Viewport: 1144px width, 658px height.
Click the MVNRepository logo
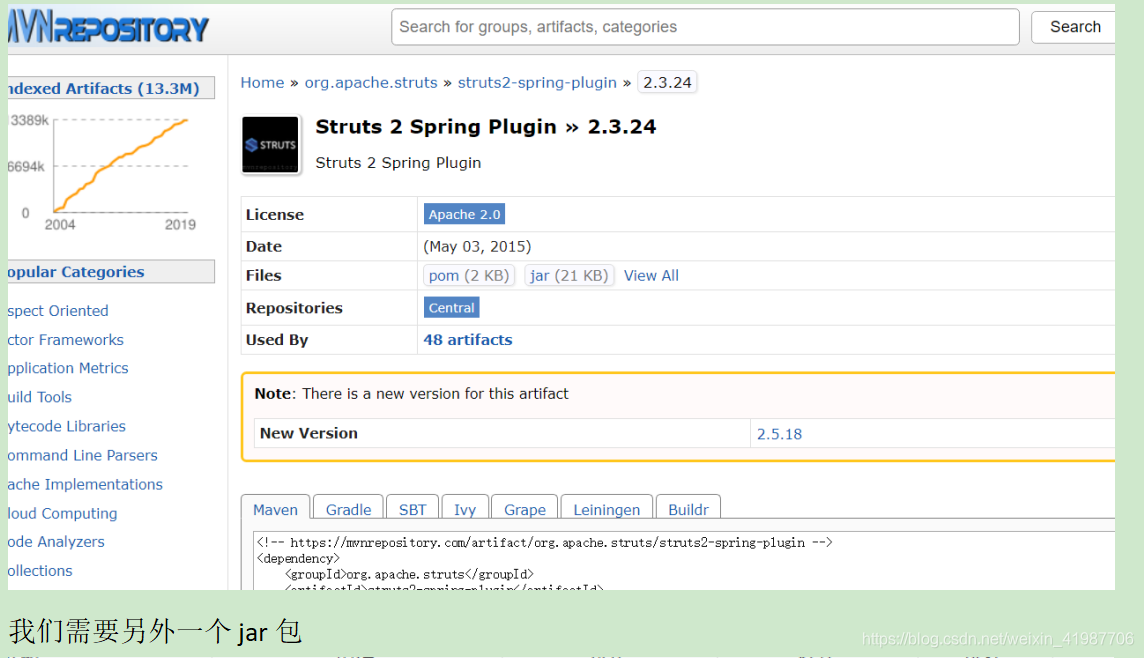click(x=108, y=28)
